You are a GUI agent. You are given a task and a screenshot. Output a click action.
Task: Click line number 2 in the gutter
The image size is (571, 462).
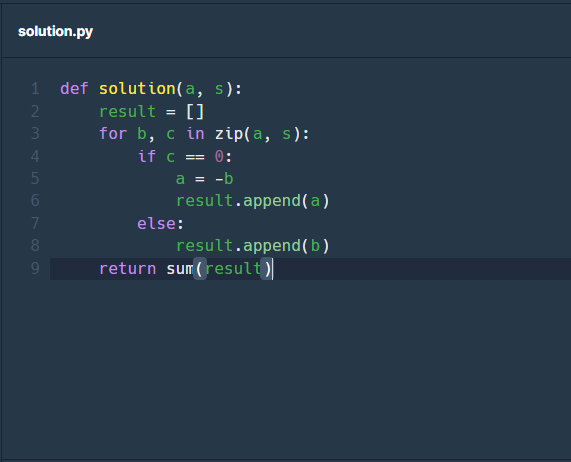coord(35,111)
